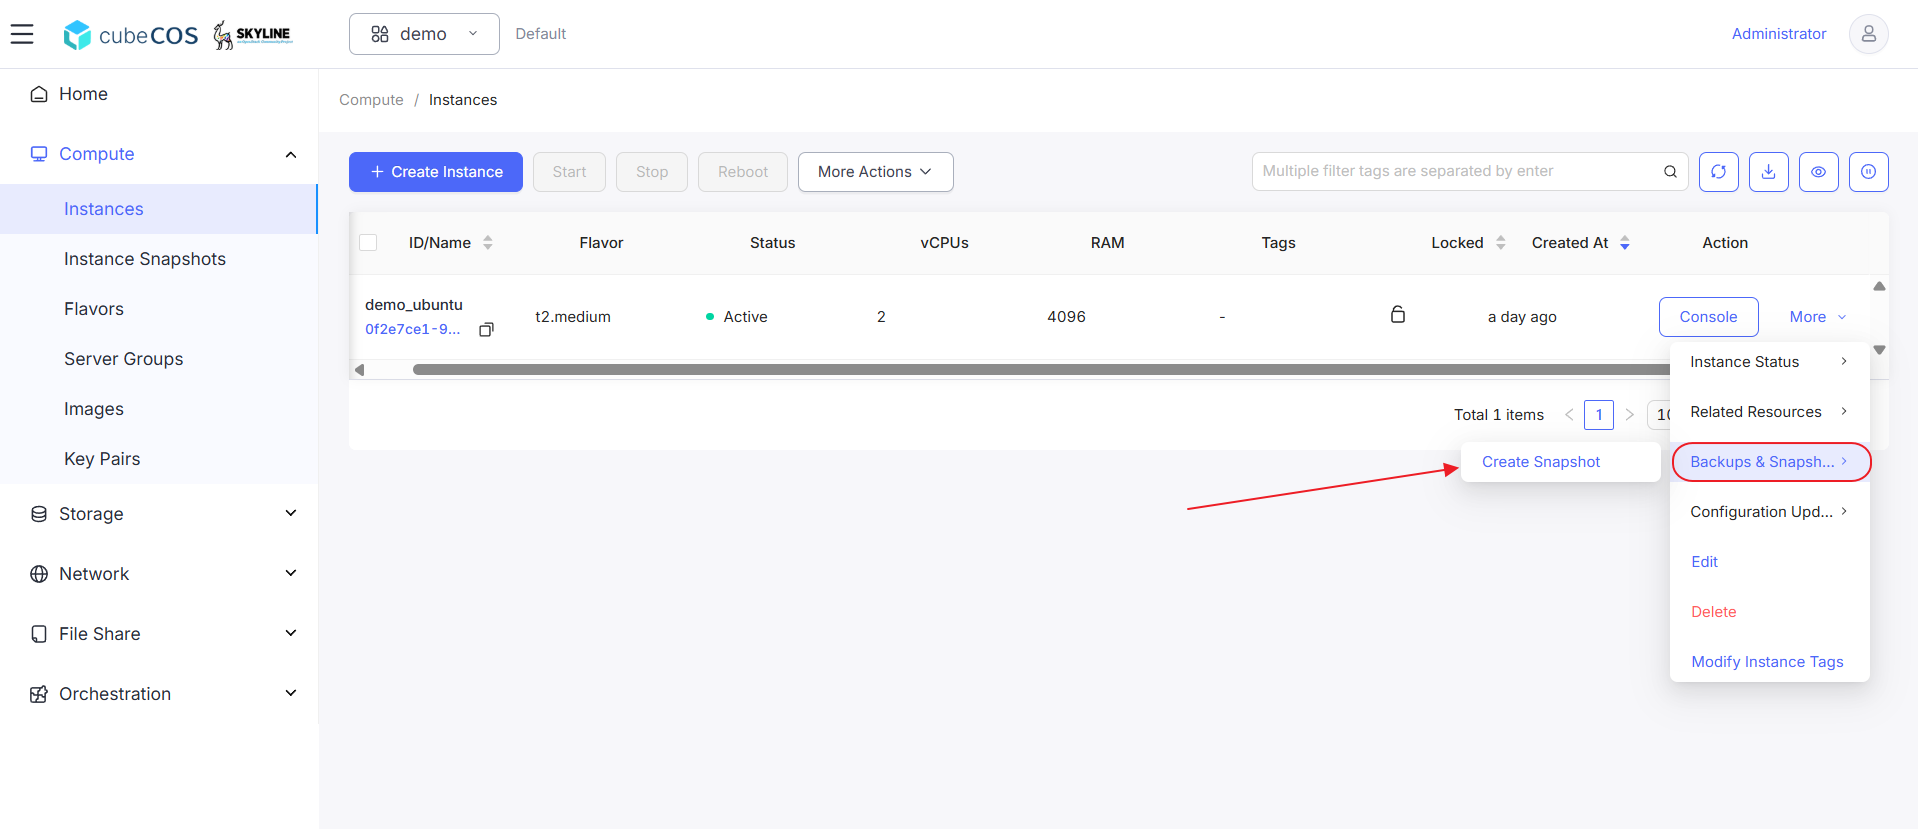Toggle the column visibility eye icon
This screenshot has width=1918, height=829.
[x=1818, y=172]
